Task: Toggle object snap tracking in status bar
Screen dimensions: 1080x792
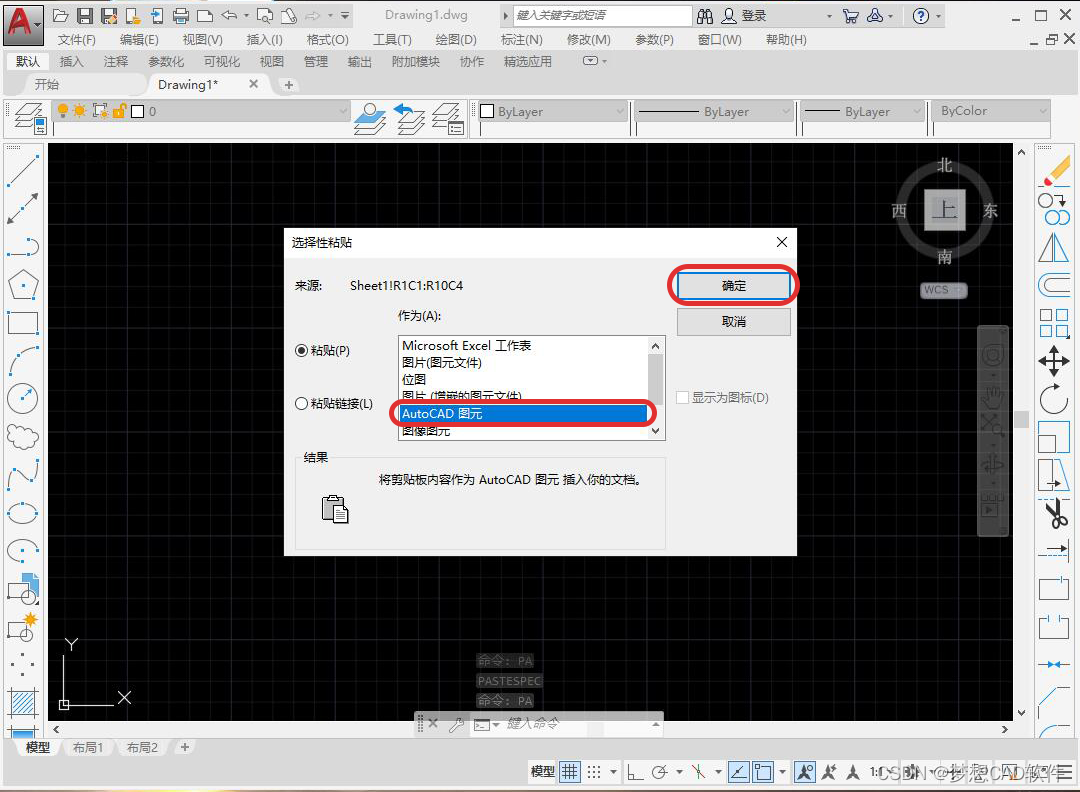Action: [738, 772]
